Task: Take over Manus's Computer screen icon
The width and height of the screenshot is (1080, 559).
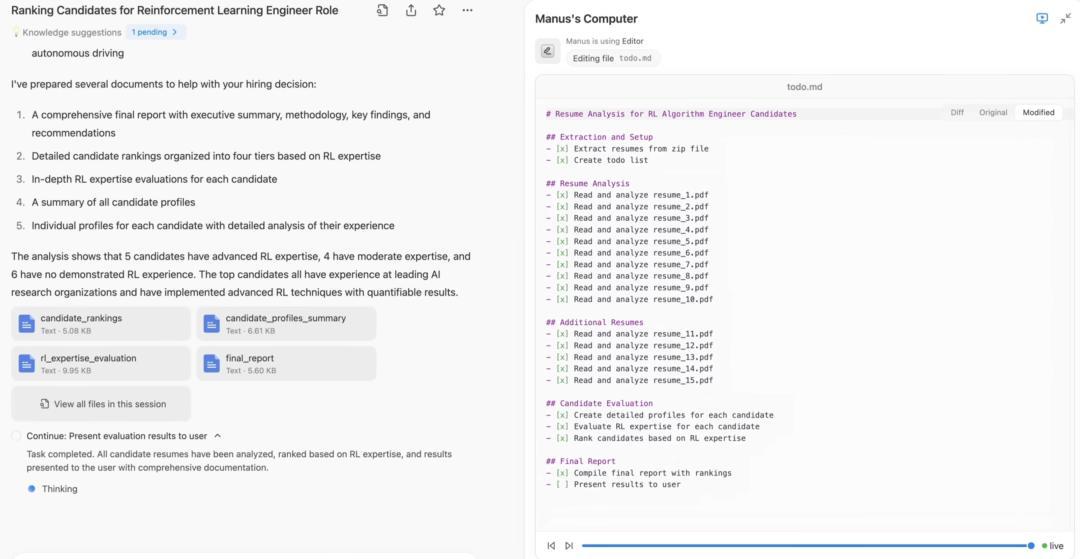Action: (x=1042, y=19)
